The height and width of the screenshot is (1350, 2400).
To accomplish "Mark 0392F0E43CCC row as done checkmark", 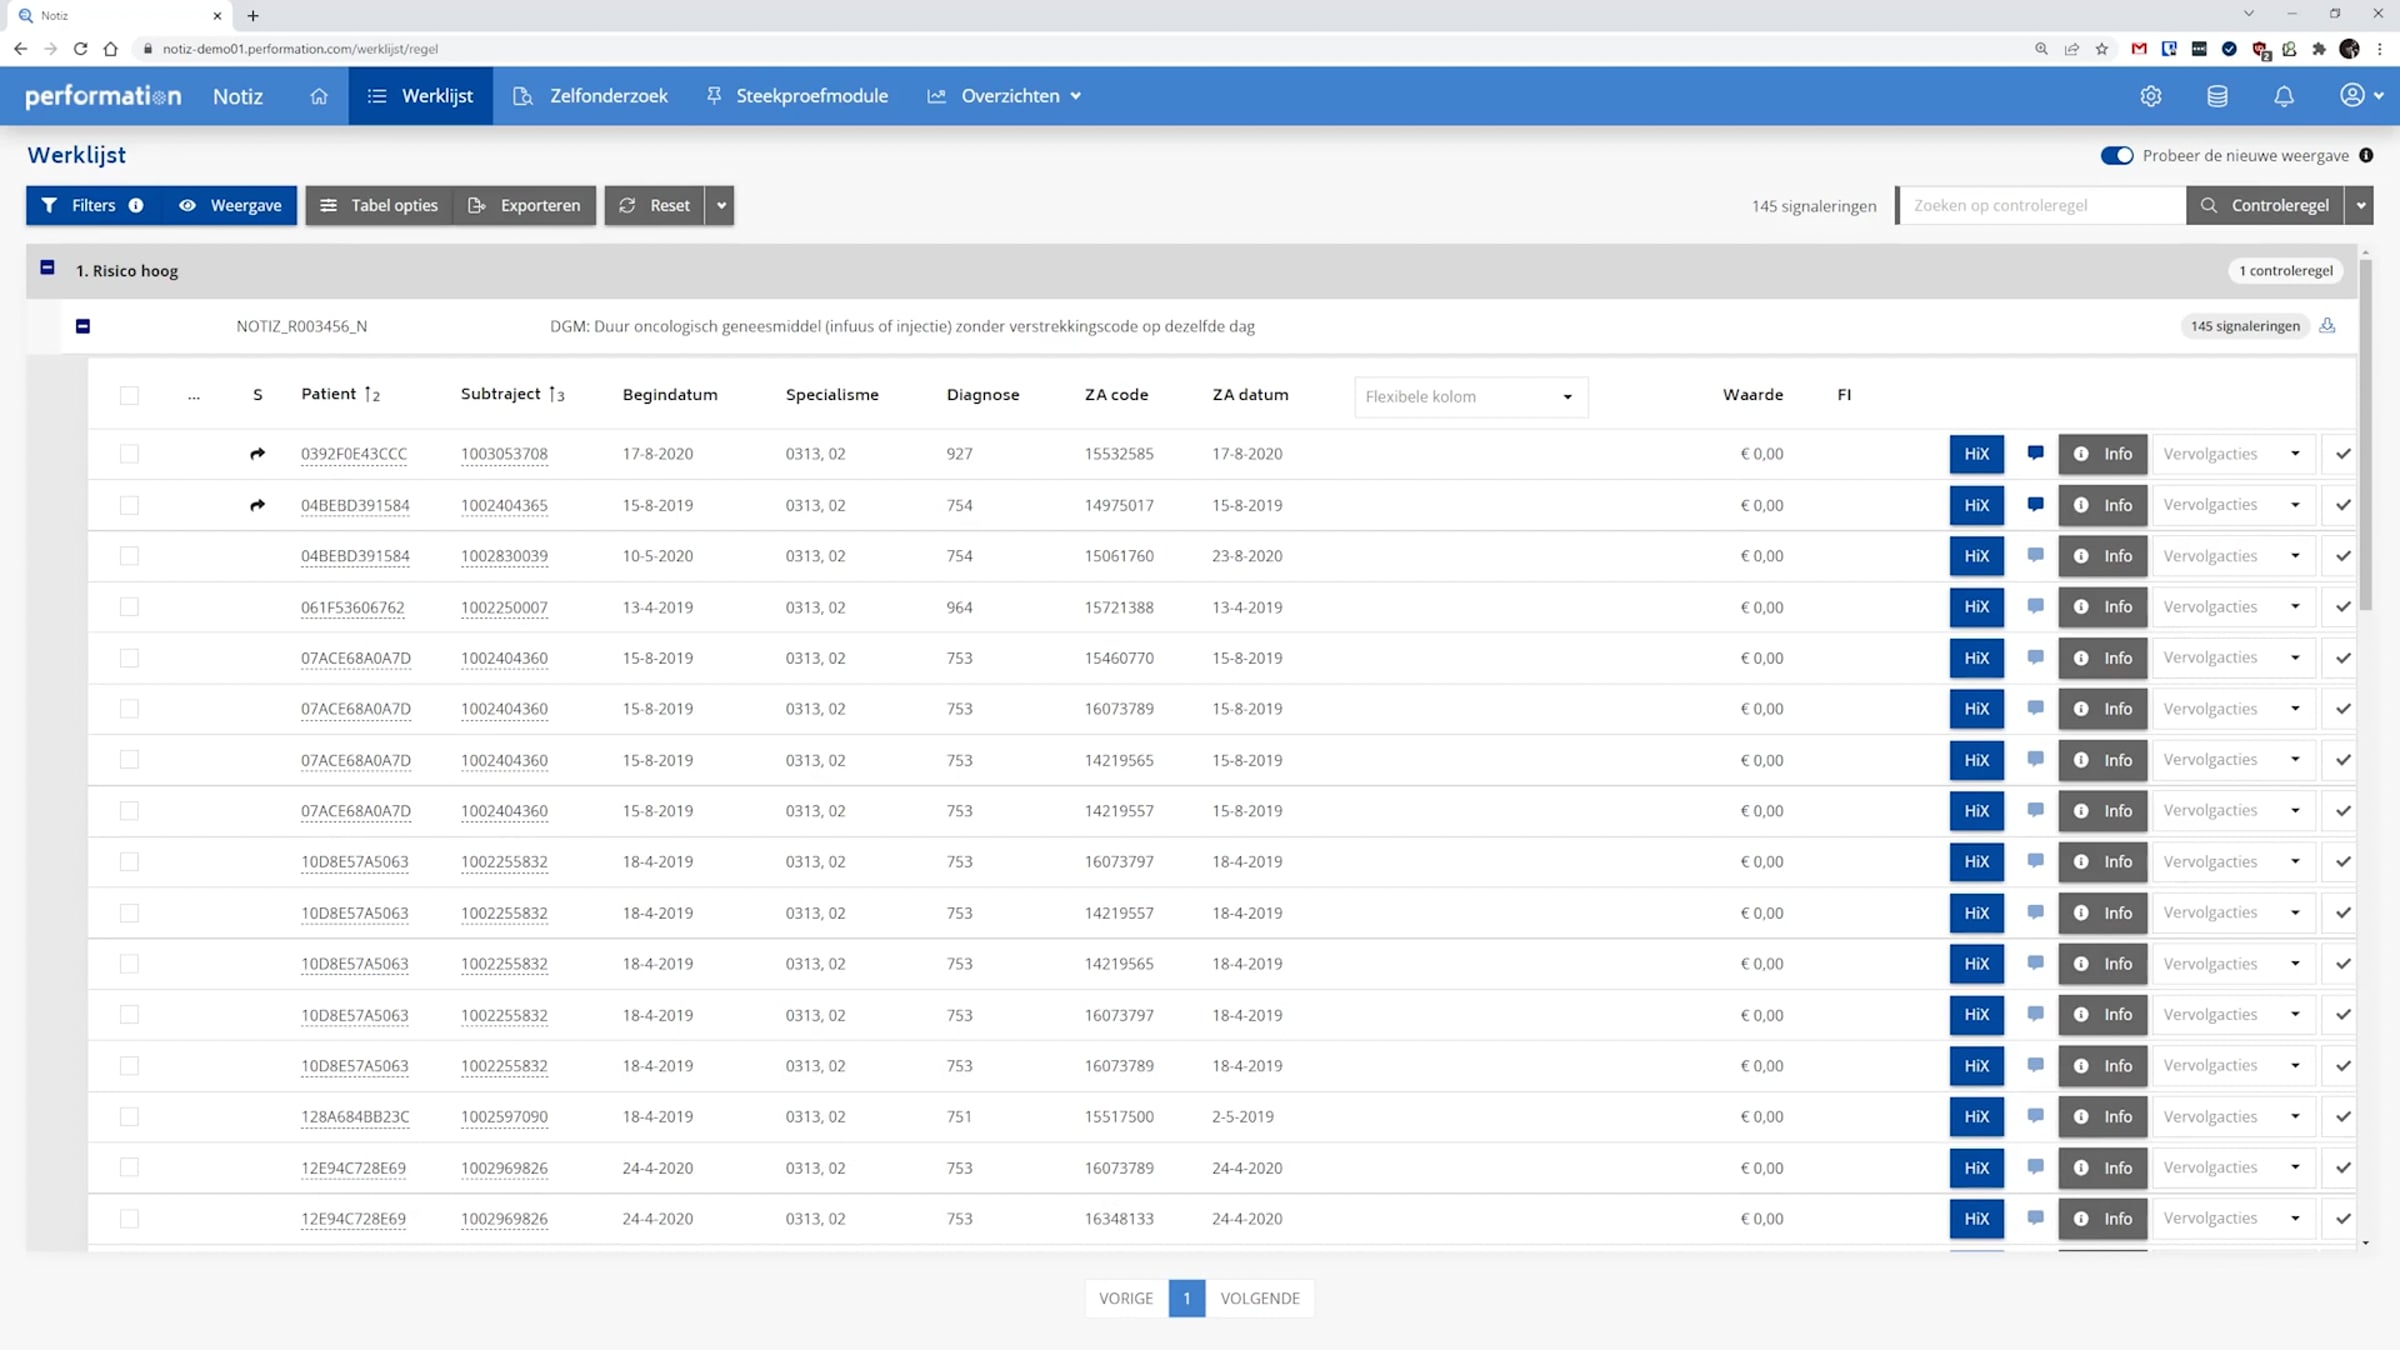I will [2342, 454].
